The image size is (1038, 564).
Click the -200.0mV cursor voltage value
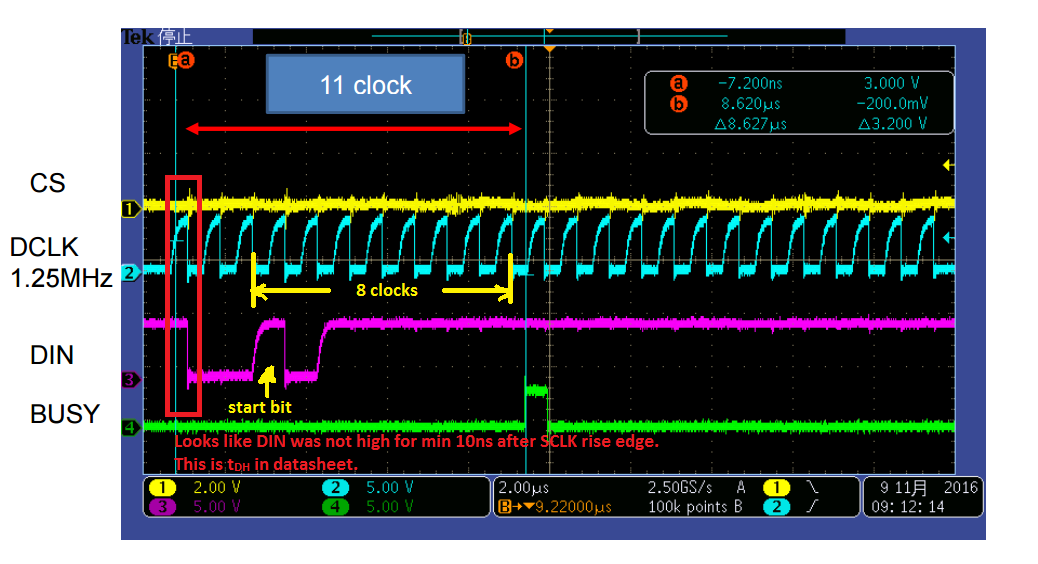(892, 104)
